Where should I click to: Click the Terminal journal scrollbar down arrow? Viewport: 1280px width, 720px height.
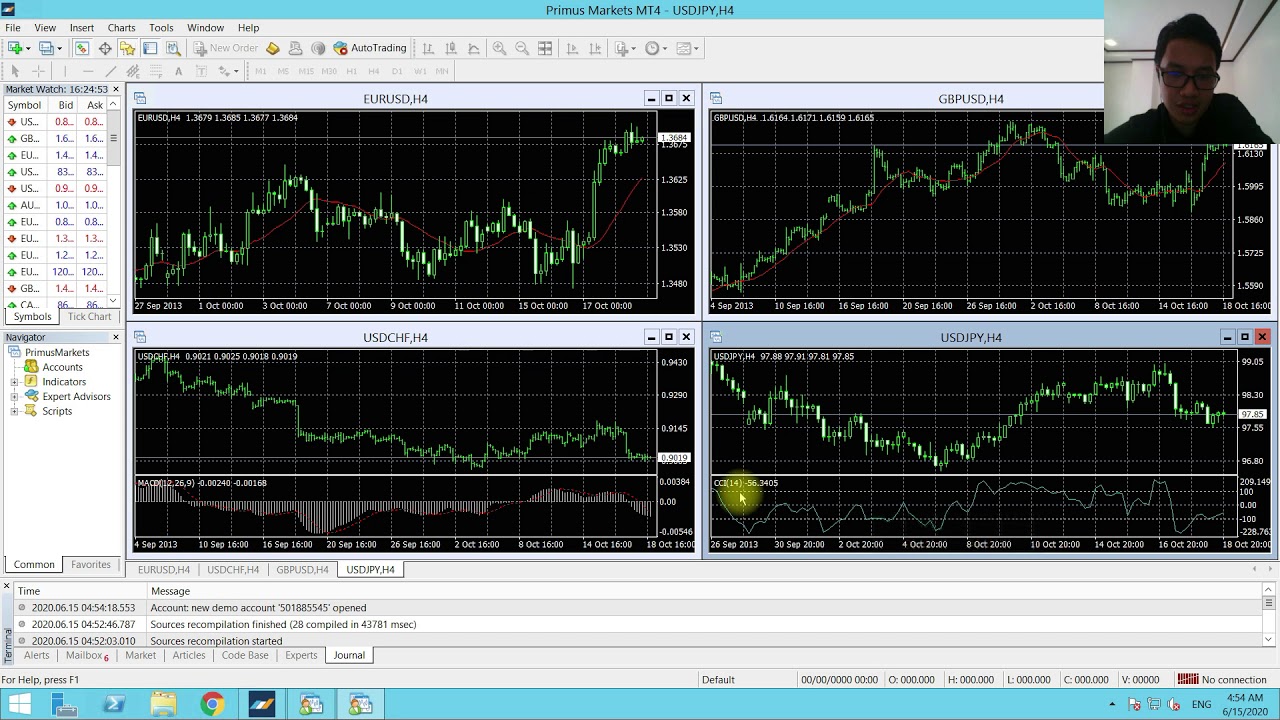pyautogui.click(x=1268, y=640)
